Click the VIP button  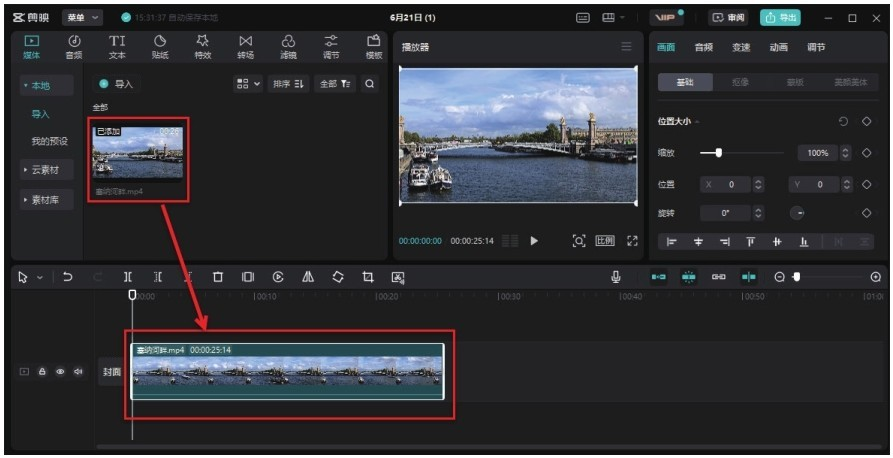(665, 18)
